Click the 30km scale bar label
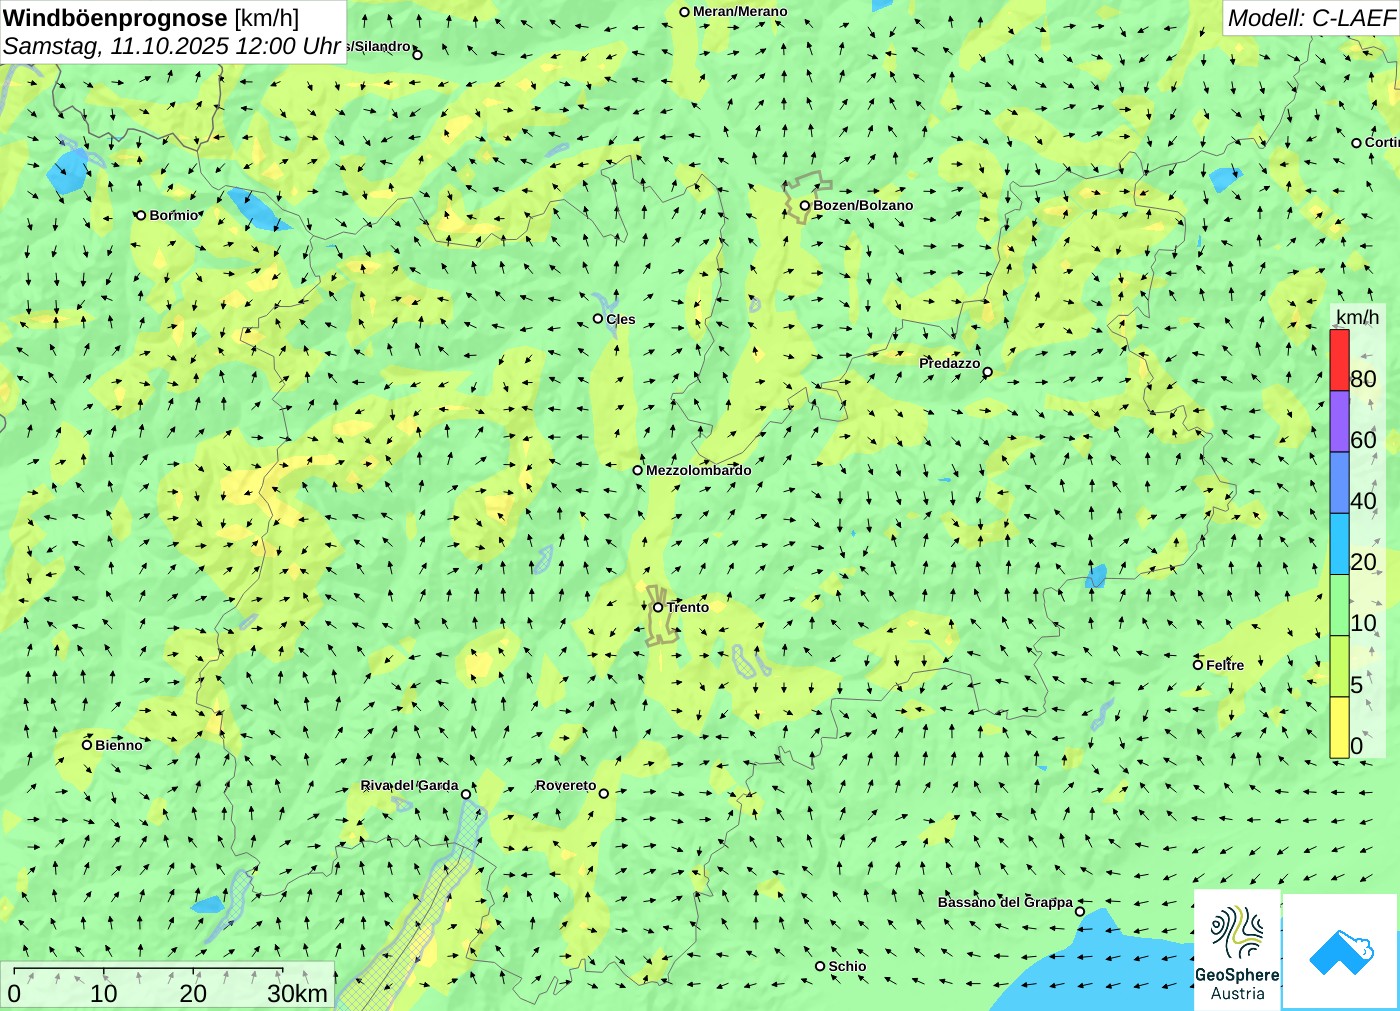 [x=297, y=994]
